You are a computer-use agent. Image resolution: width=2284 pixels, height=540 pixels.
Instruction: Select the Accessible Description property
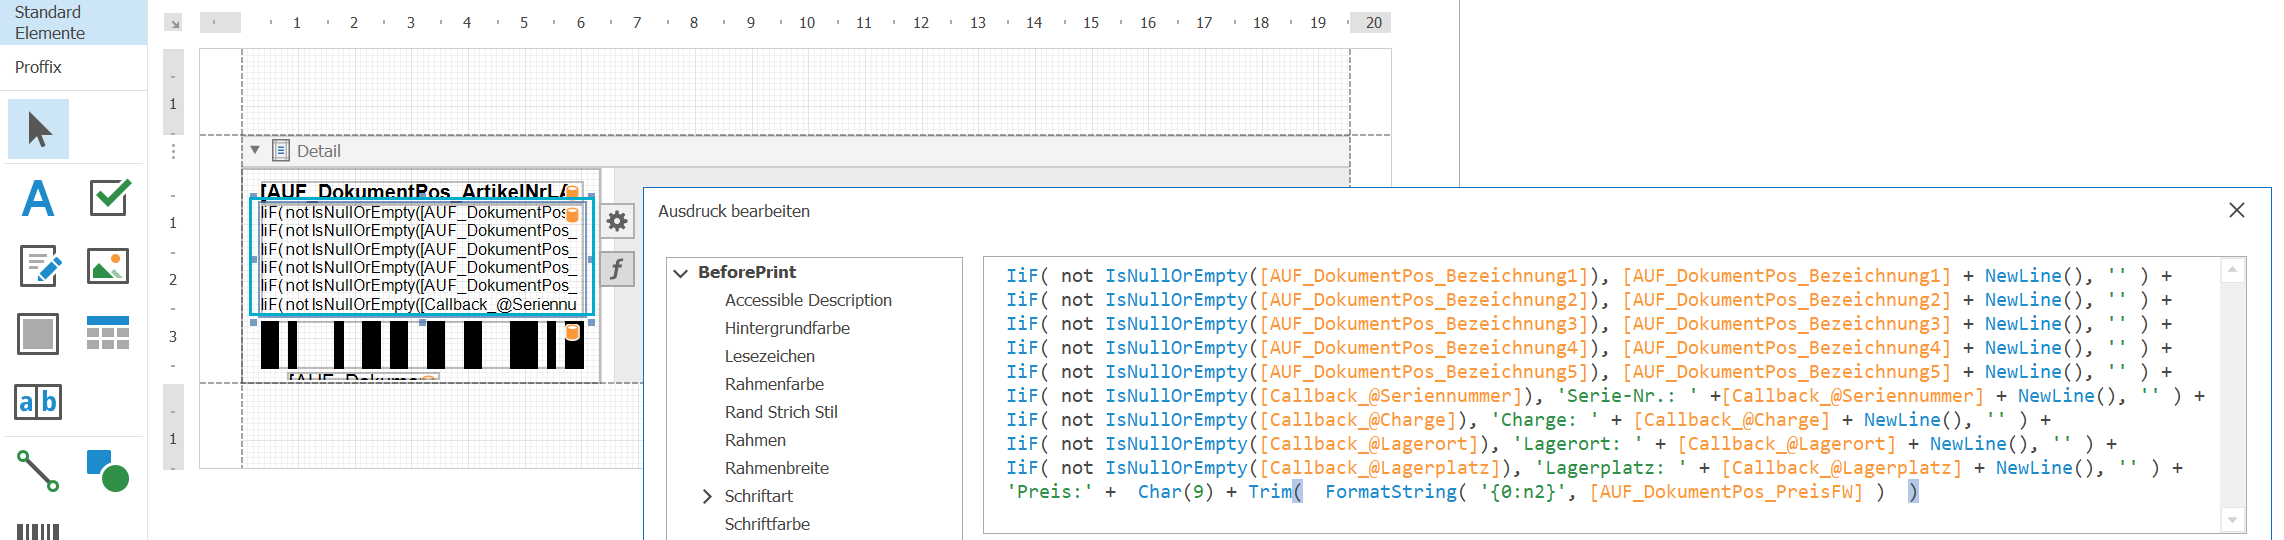(x=808, y=300)
